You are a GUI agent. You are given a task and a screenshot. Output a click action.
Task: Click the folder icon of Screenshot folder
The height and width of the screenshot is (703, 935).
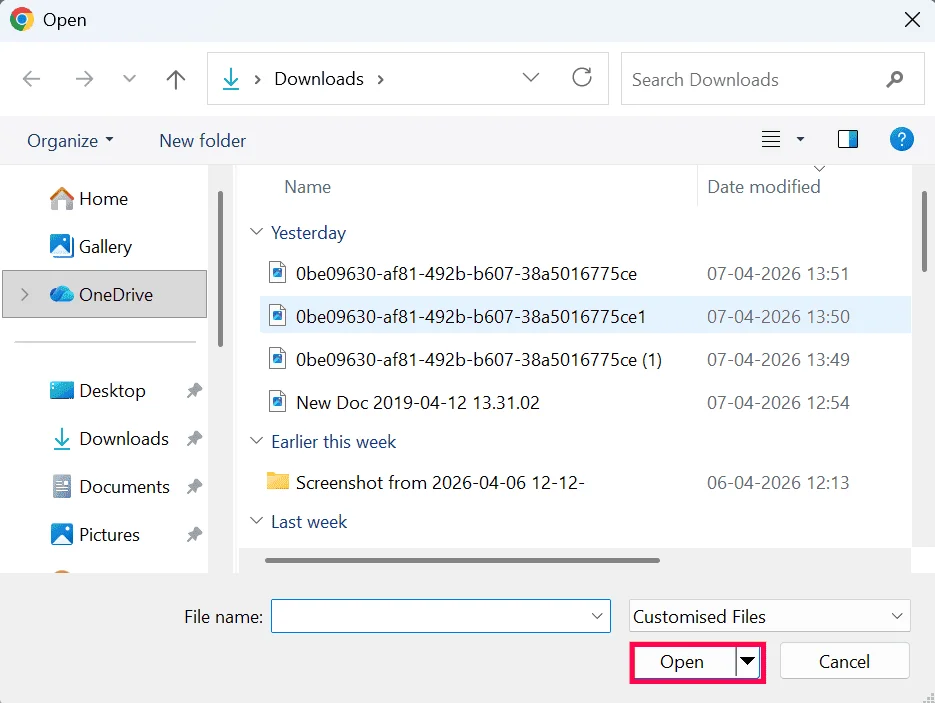tap(277, 481)
